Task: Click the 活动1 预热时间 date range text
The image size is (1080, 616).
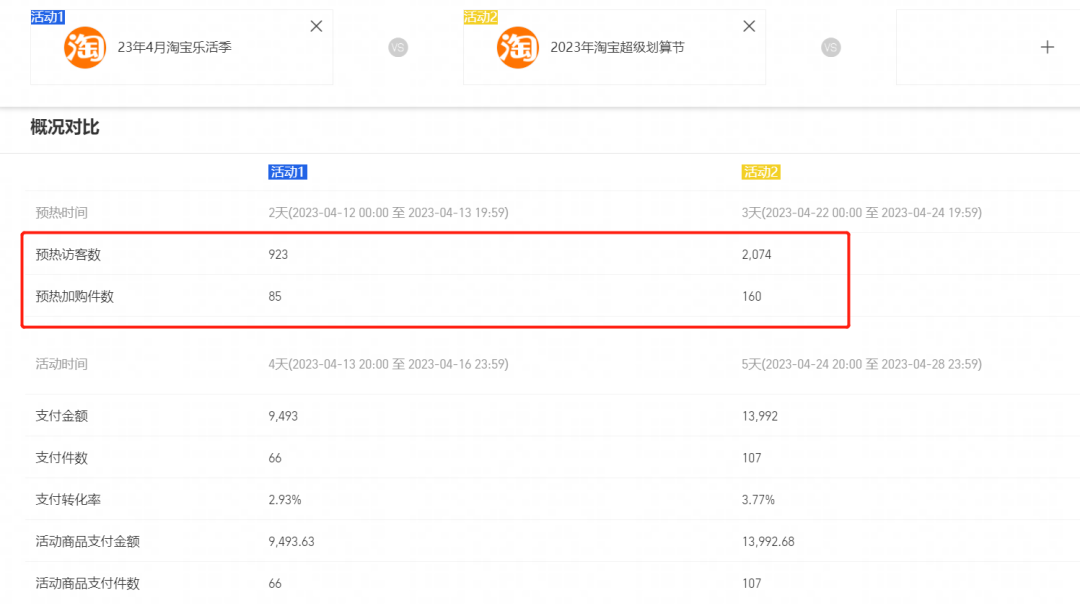Action: click(389, 213)
